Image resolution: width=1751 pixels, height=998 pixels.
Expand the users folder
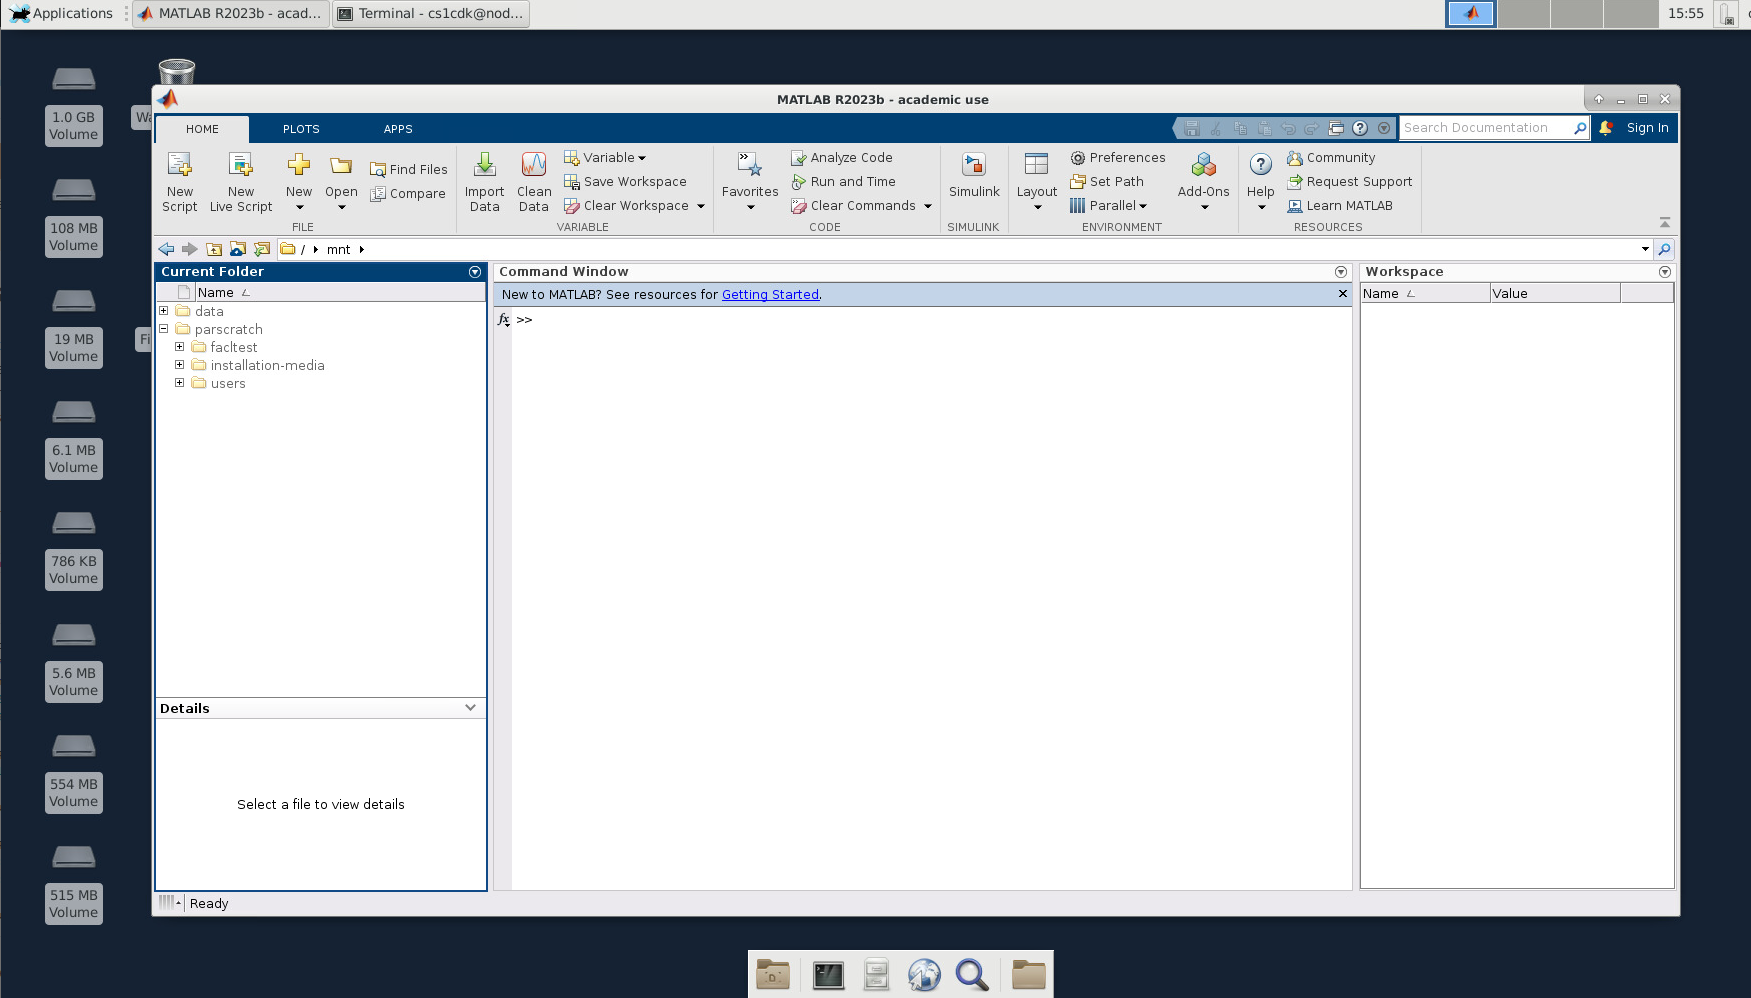pyautogui.click(x=180, y=383)
